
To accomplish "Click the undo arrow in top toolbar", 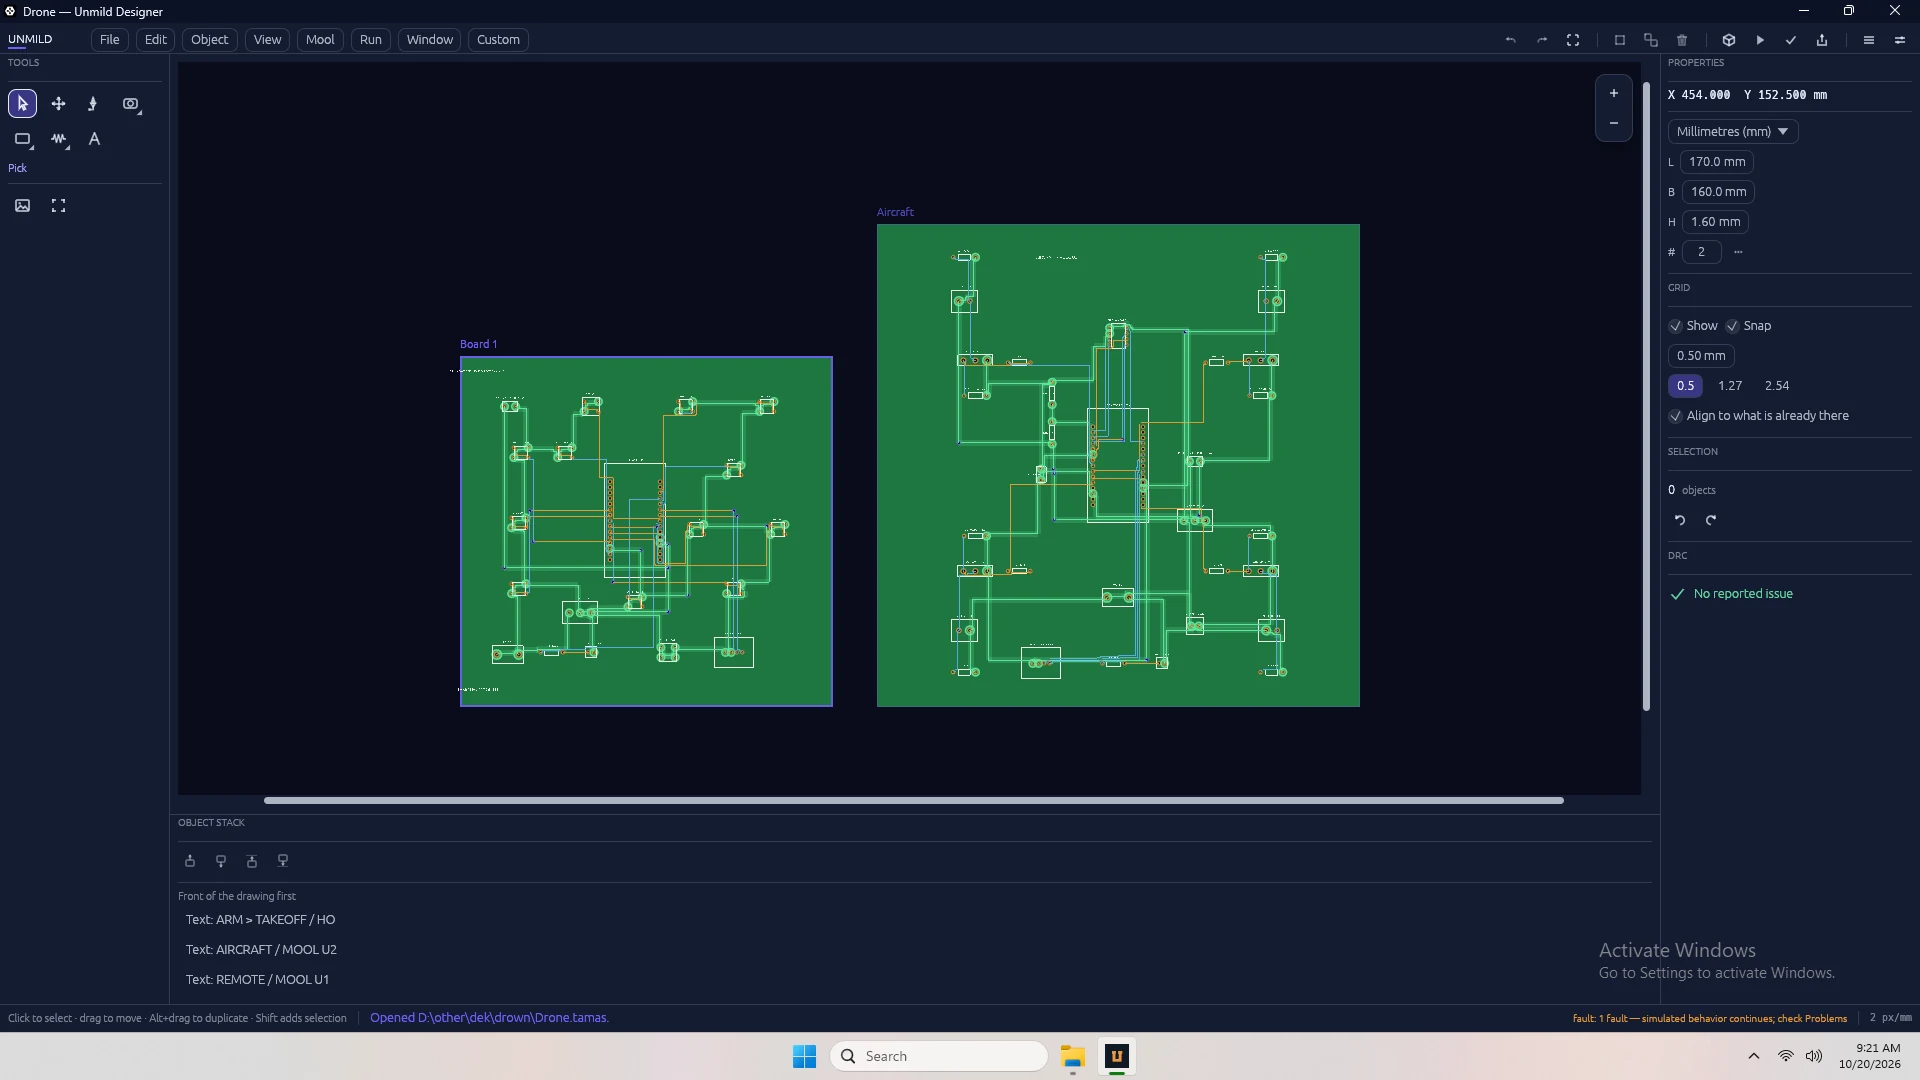I will tap(1511, 40).
